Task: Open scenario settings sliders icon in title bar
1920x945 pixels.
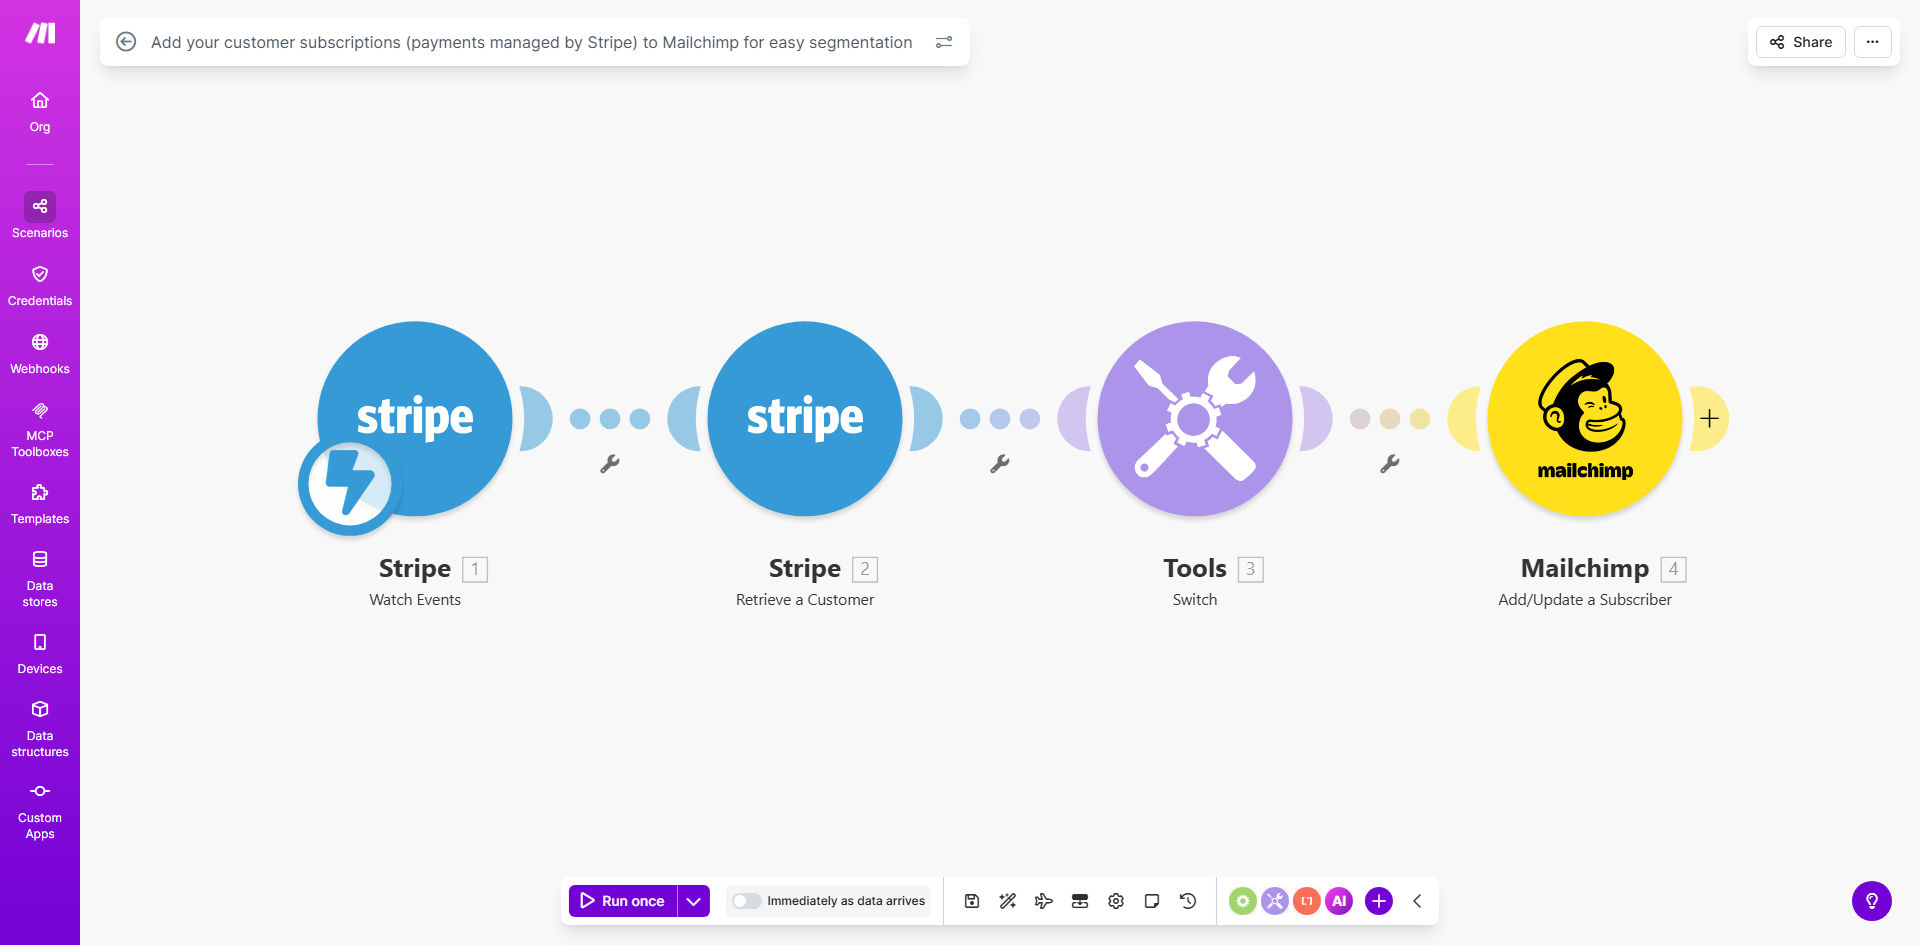Action: [944, 42]
